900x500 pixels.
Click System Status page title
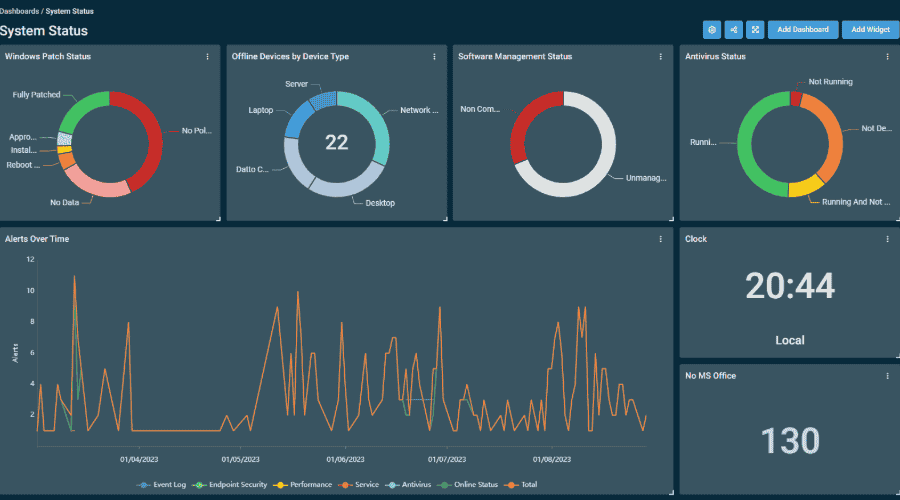(44, 31)
